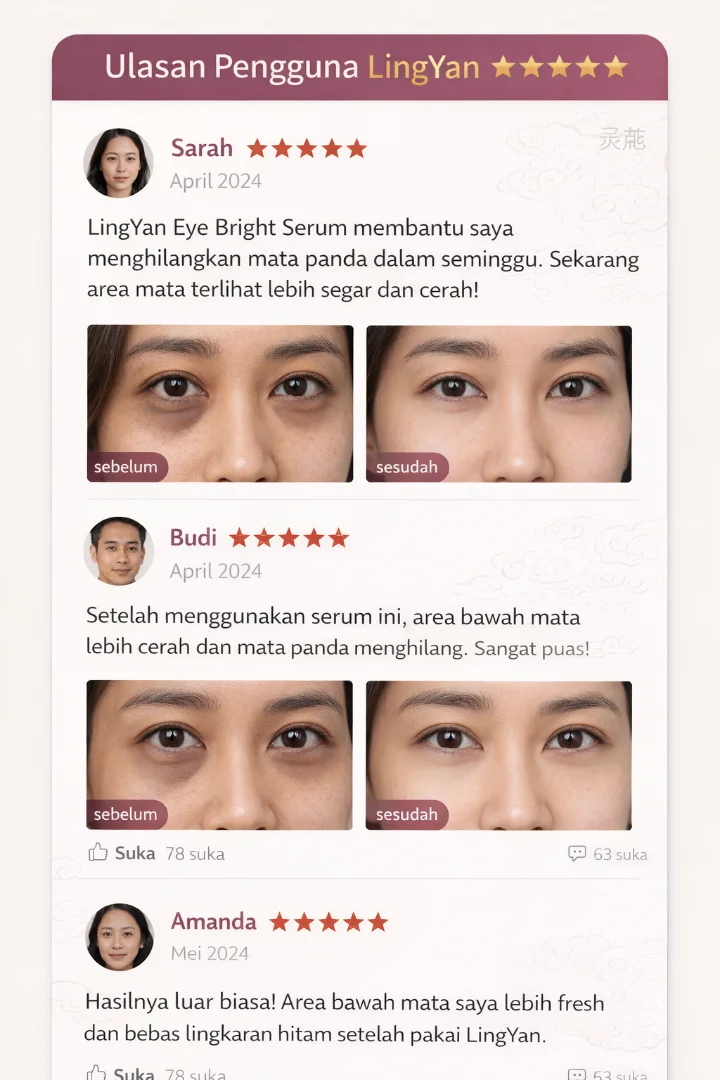
Task: Tap the thumbs-up icon under Amanda's review
Action: click(96, 1073)
